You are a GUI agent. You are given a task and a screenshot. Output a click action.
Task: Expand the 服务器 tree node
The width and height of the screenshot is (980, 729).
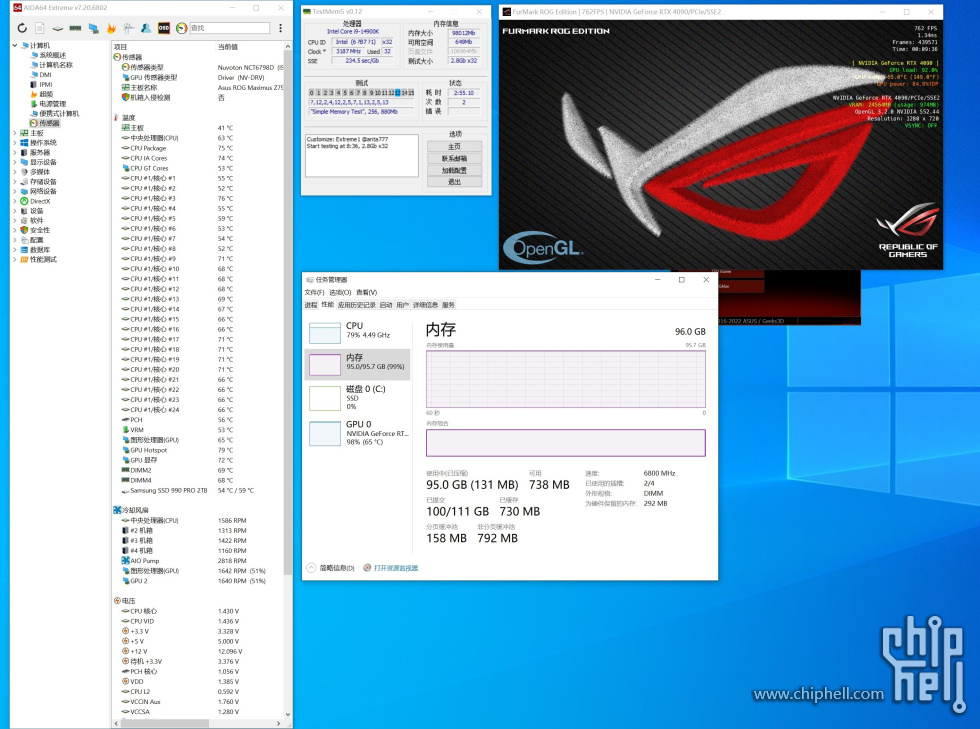pyautogui.click(x=15, y=153)
